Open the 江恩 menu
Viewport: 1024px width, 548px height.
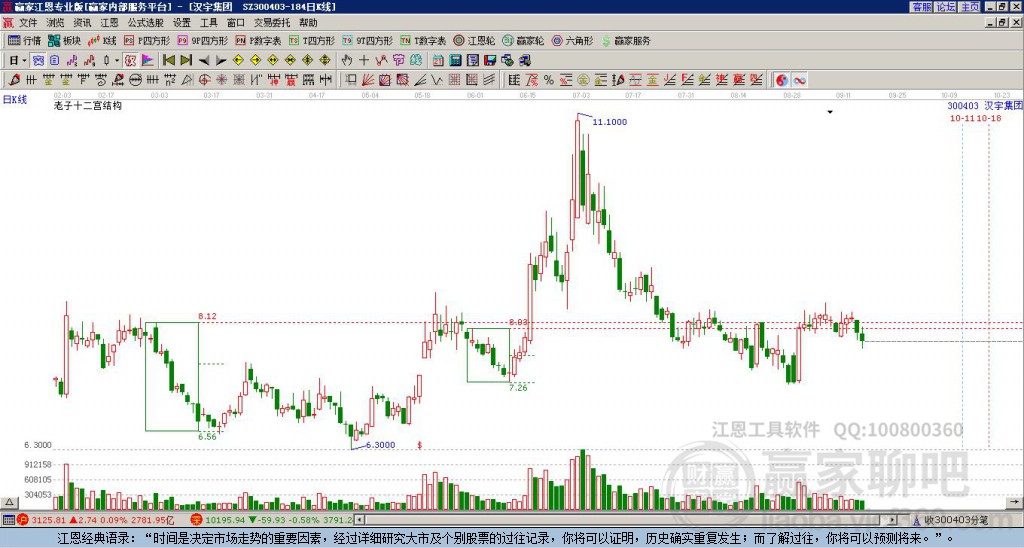point(109,23)
